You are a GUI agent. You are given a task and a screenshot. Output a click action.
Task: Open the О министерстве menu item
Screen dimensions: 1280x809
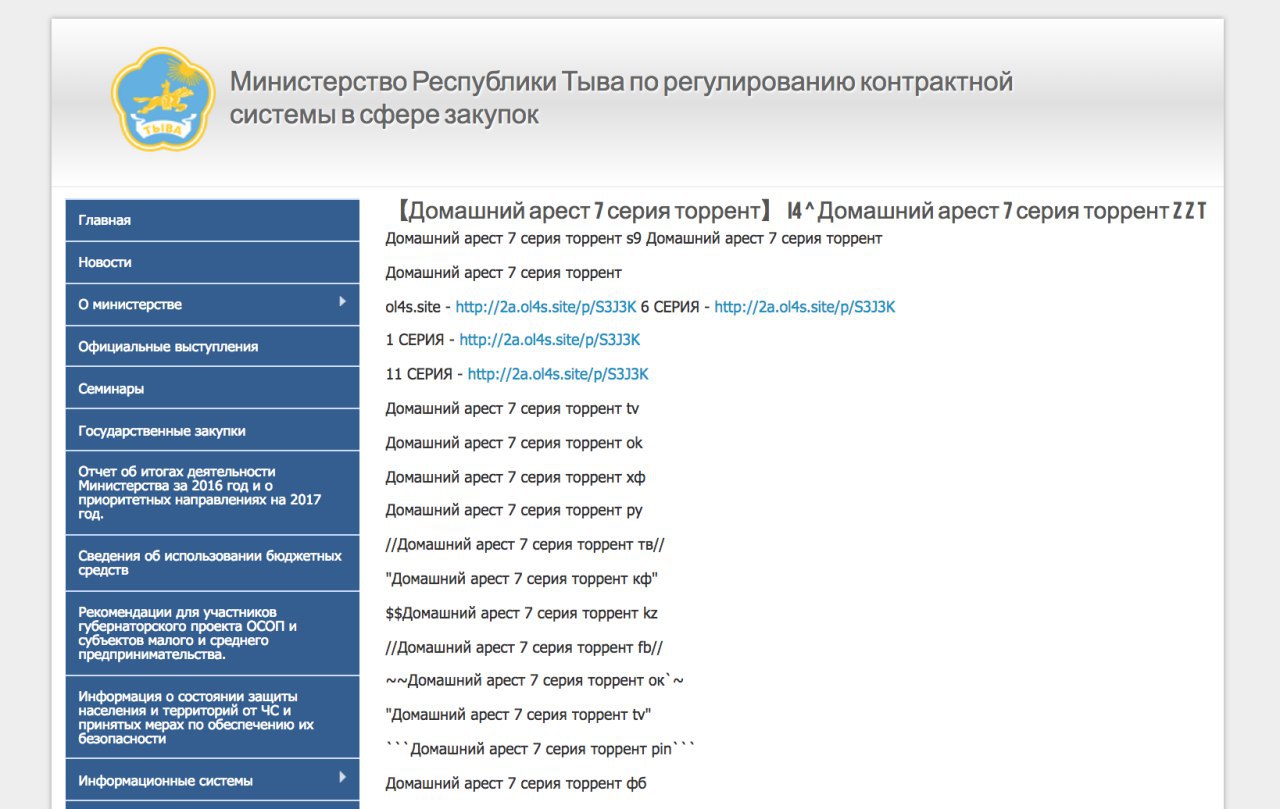click(212, 304)
